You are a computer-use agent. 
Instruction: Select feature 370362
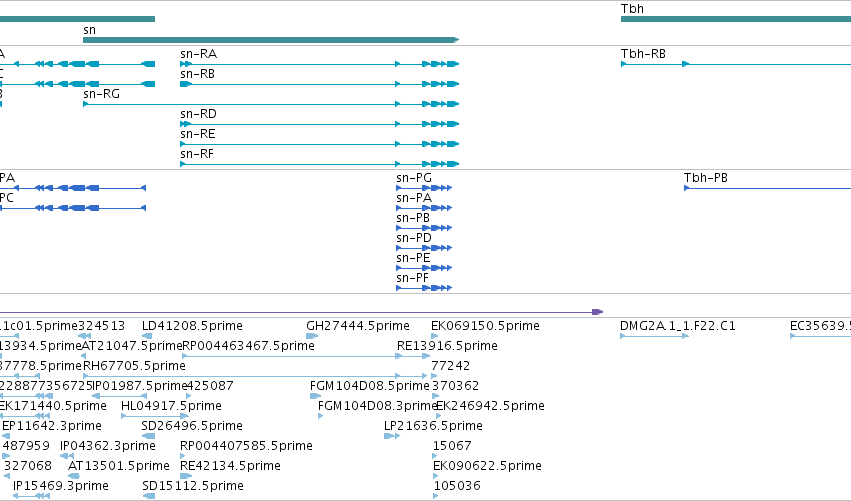point(455,386)
